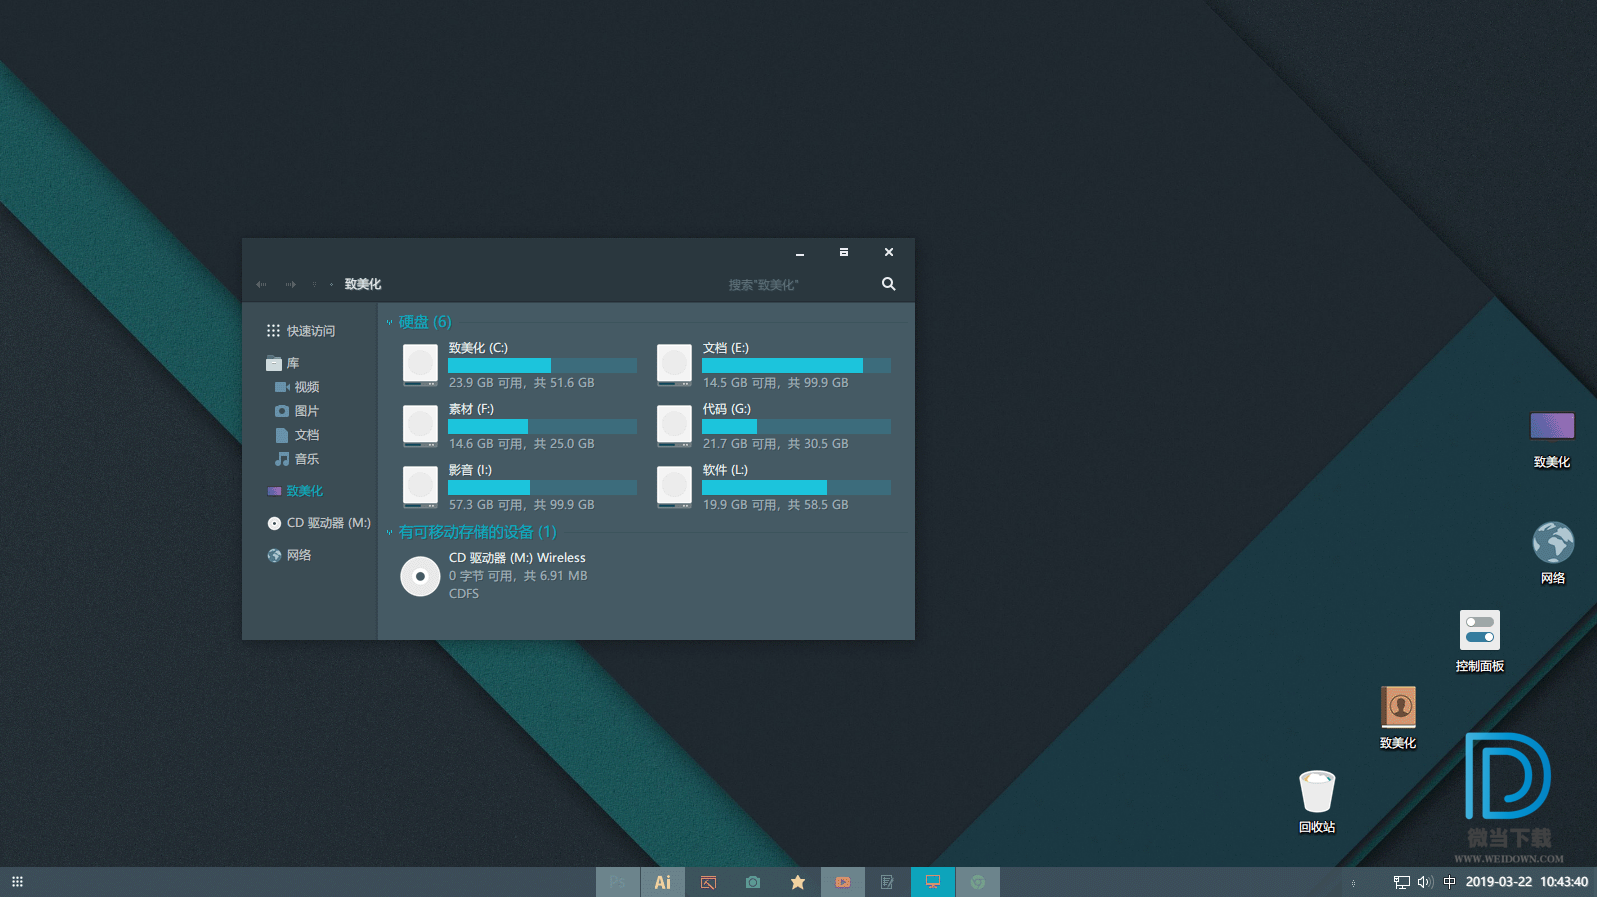Open the Start menu grid button
Image resolution: width=1597 pixels, height=897 pixels.
point(17,882)
